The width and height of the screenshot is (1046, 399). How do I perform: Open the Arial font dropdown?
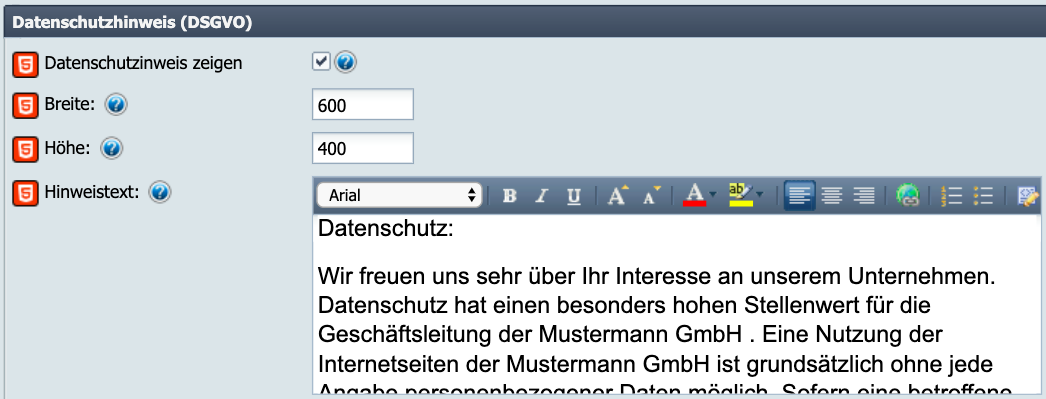click(399, 195)
